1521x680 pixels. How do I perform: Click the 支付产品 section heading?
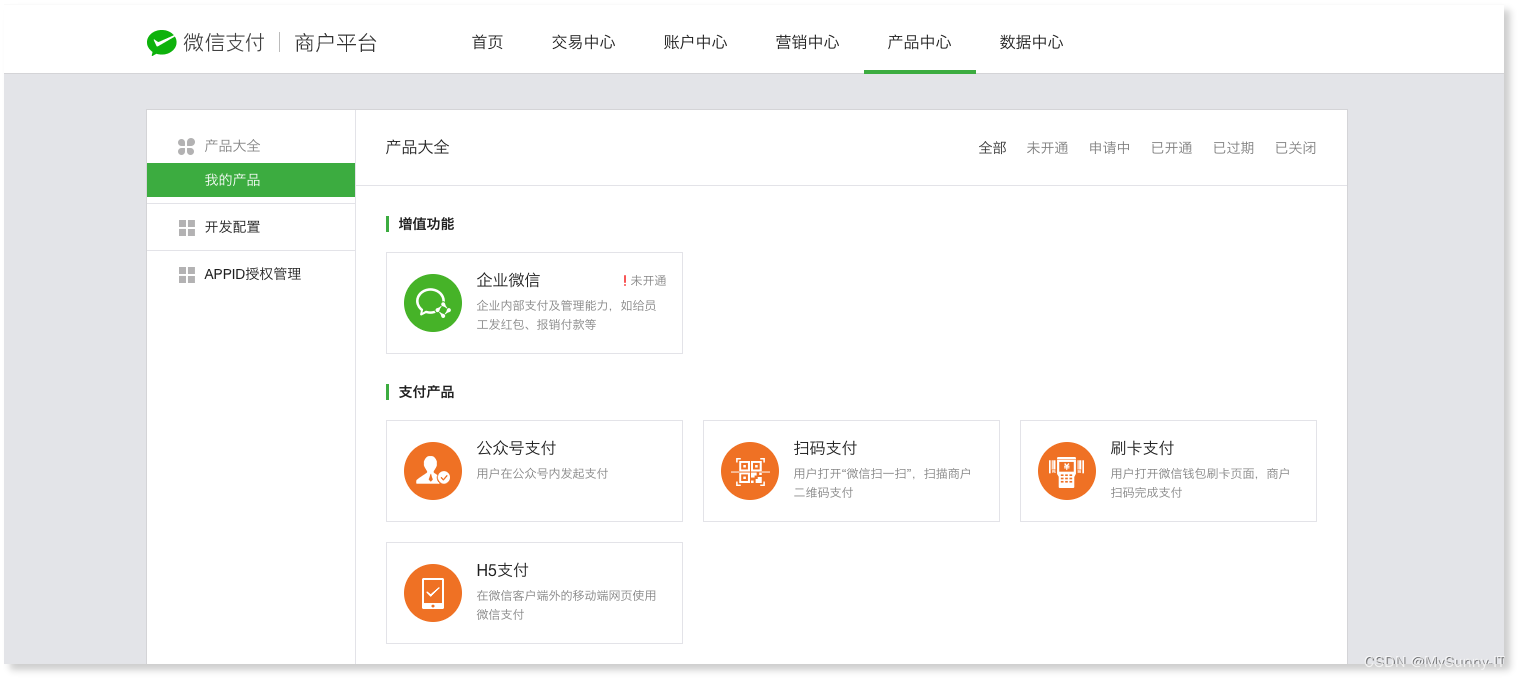(426, 392)
